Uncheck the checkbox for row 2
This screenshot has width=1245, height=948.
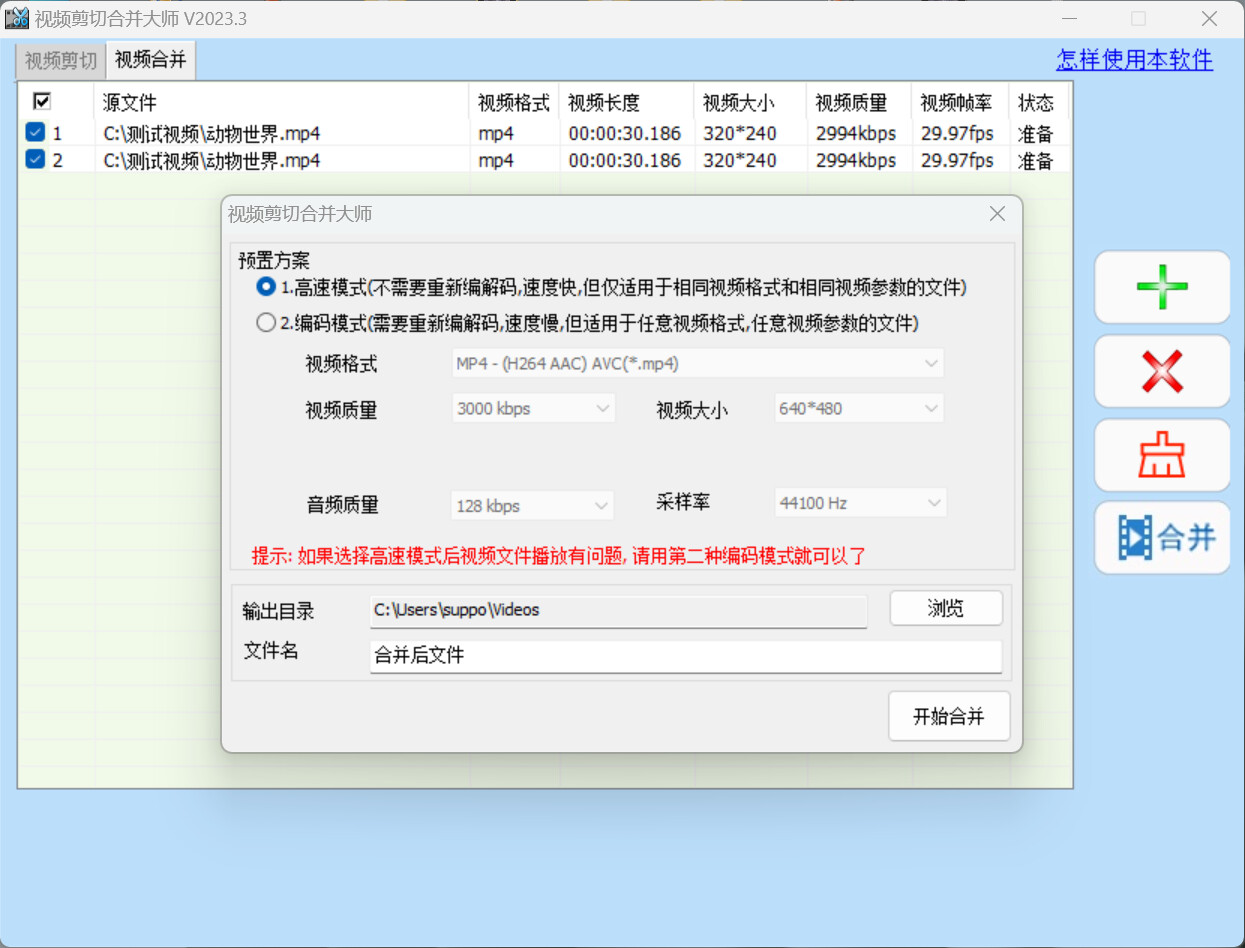click(35, 159)
